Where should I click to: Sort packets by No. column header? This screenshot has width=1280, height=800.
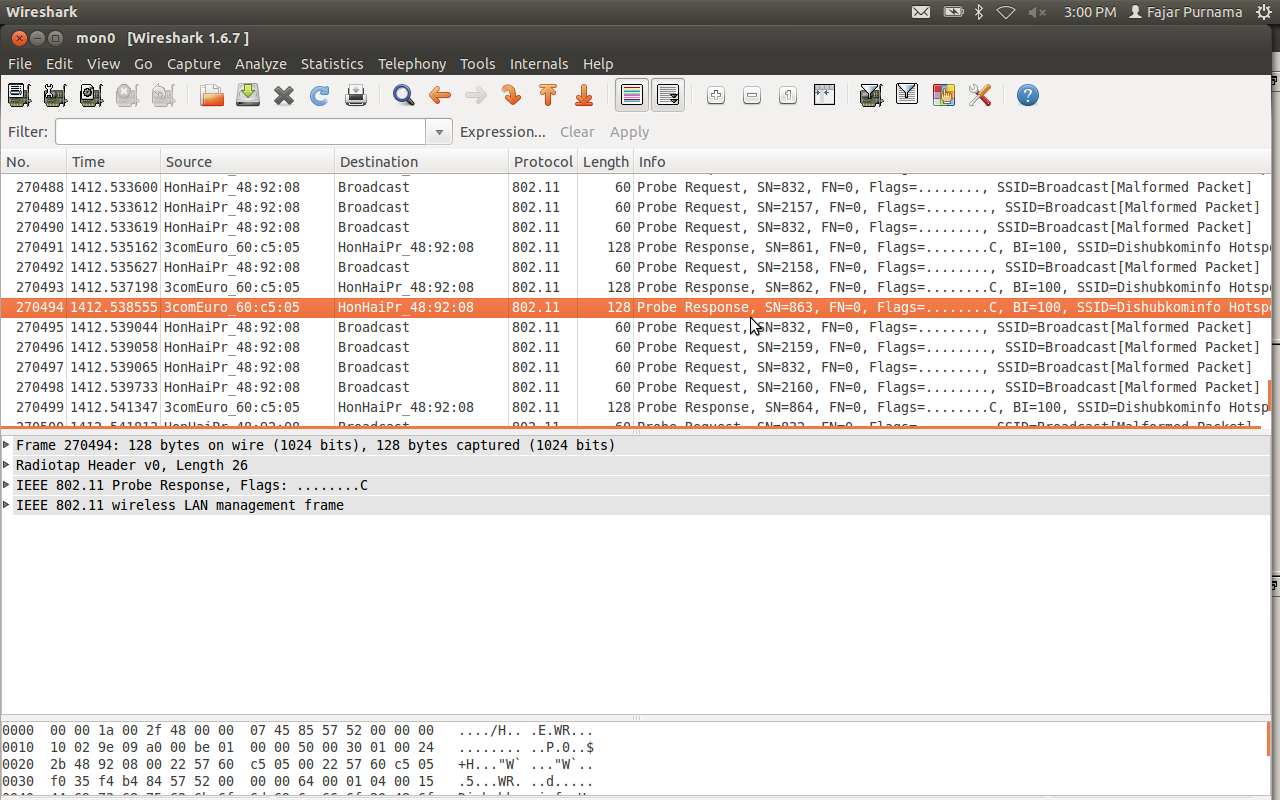point(34,162)
